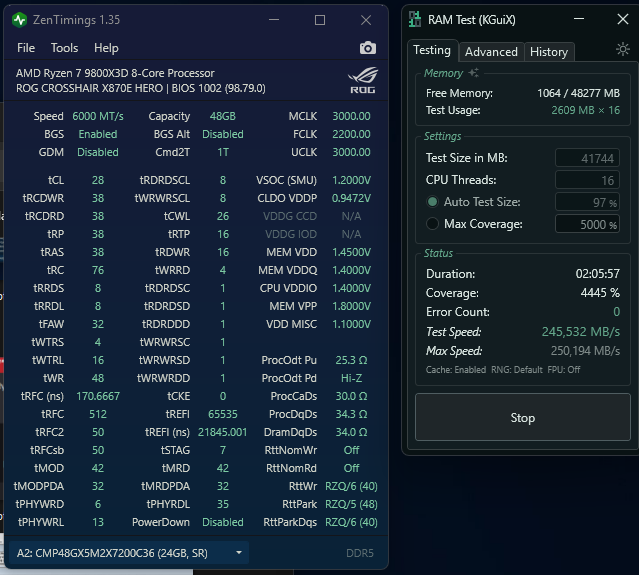Click the CPU Threads field
Viewport: 639px width, 575px height.
tap(587, 180)
